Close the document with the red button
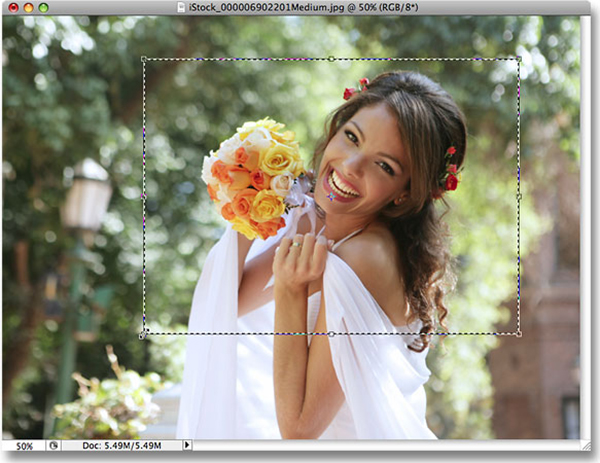The image size is (600, 463). pos(11,8)
